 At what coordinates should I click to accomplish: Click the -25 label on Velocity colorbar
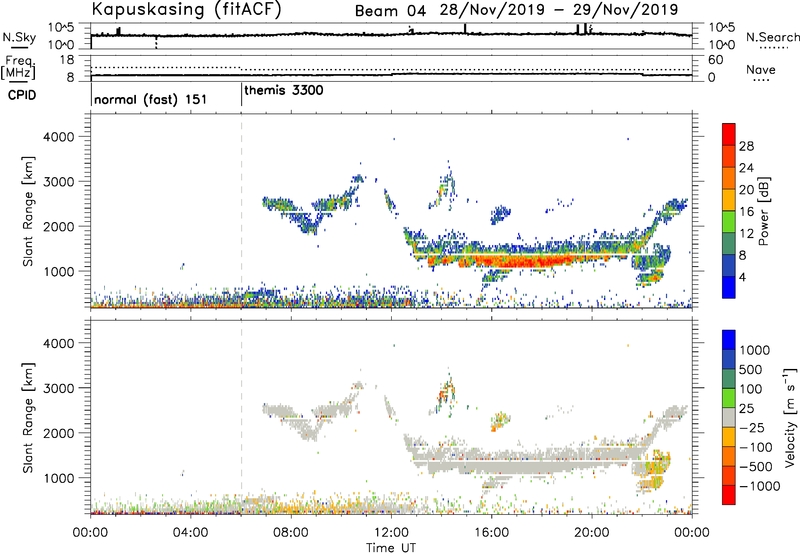[x=752, y=427]
